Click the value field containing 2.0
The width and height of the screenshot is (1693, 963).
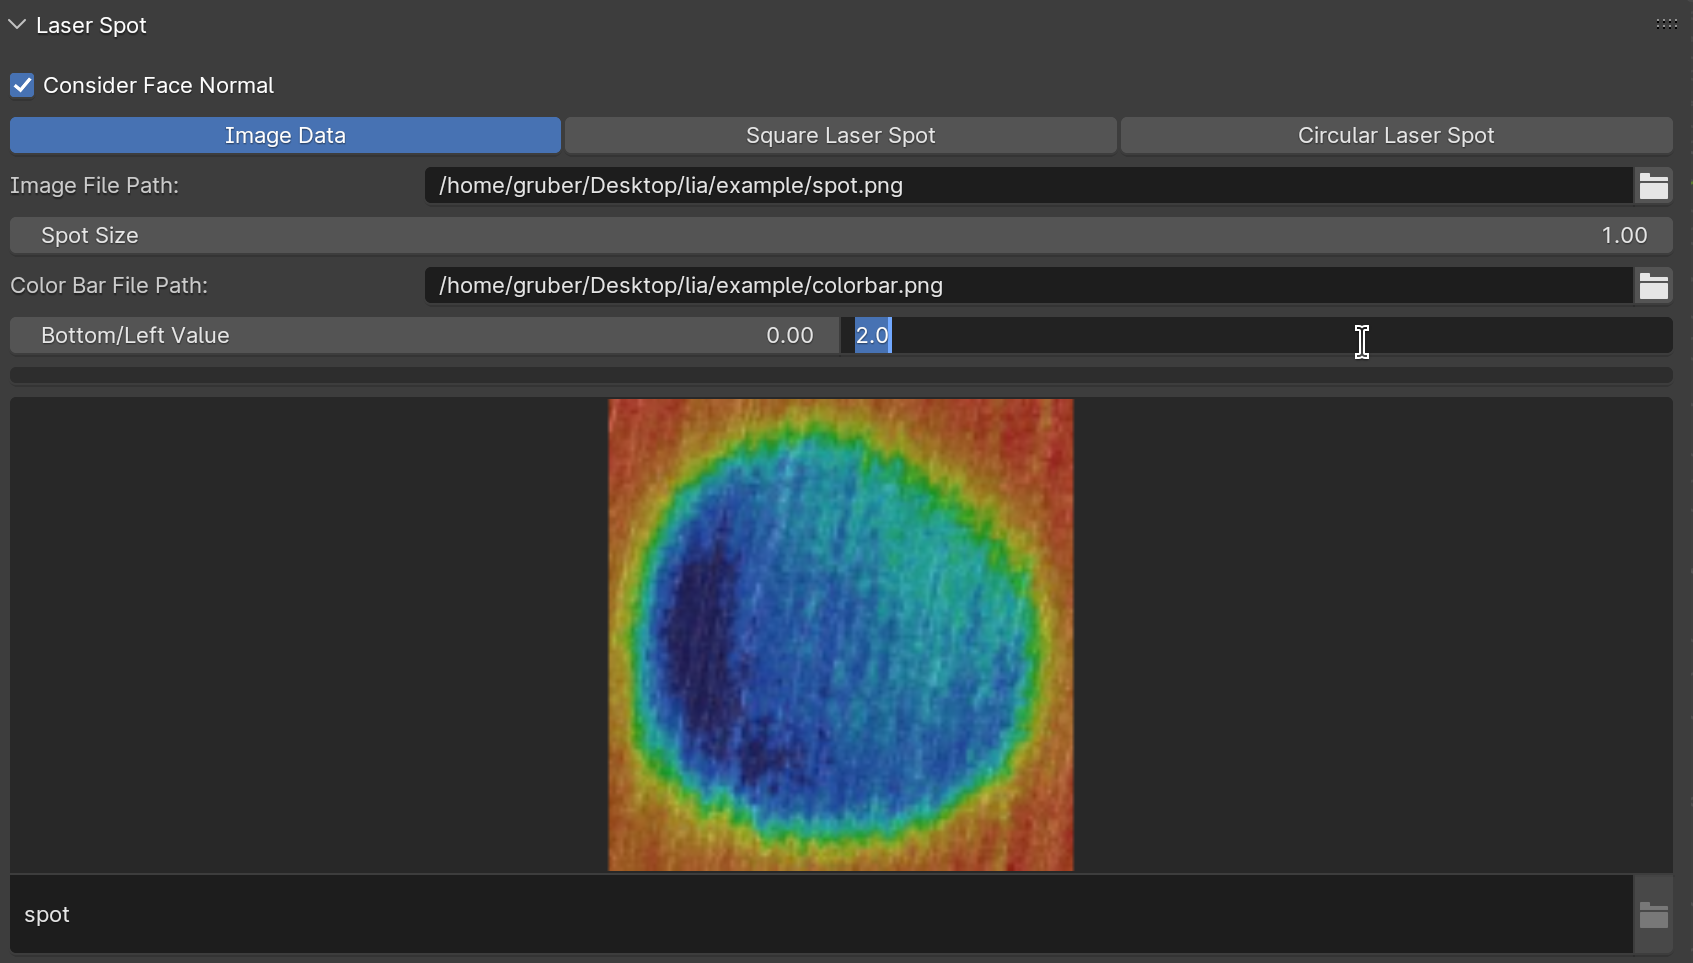[x=1257, y=335]
